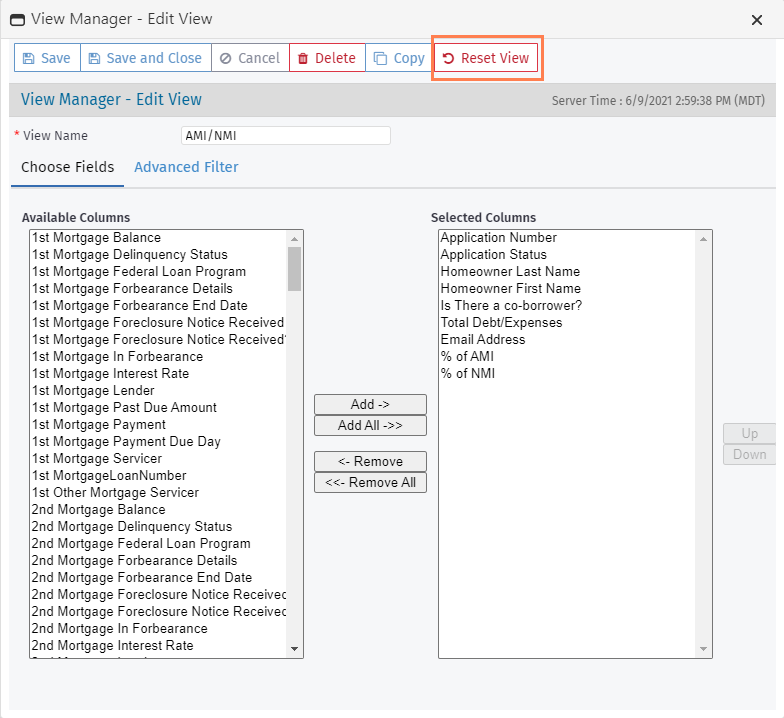Select % of AMI in Selected Columns
This screenshot has height=718, width=784.
[x=467, y=356]
